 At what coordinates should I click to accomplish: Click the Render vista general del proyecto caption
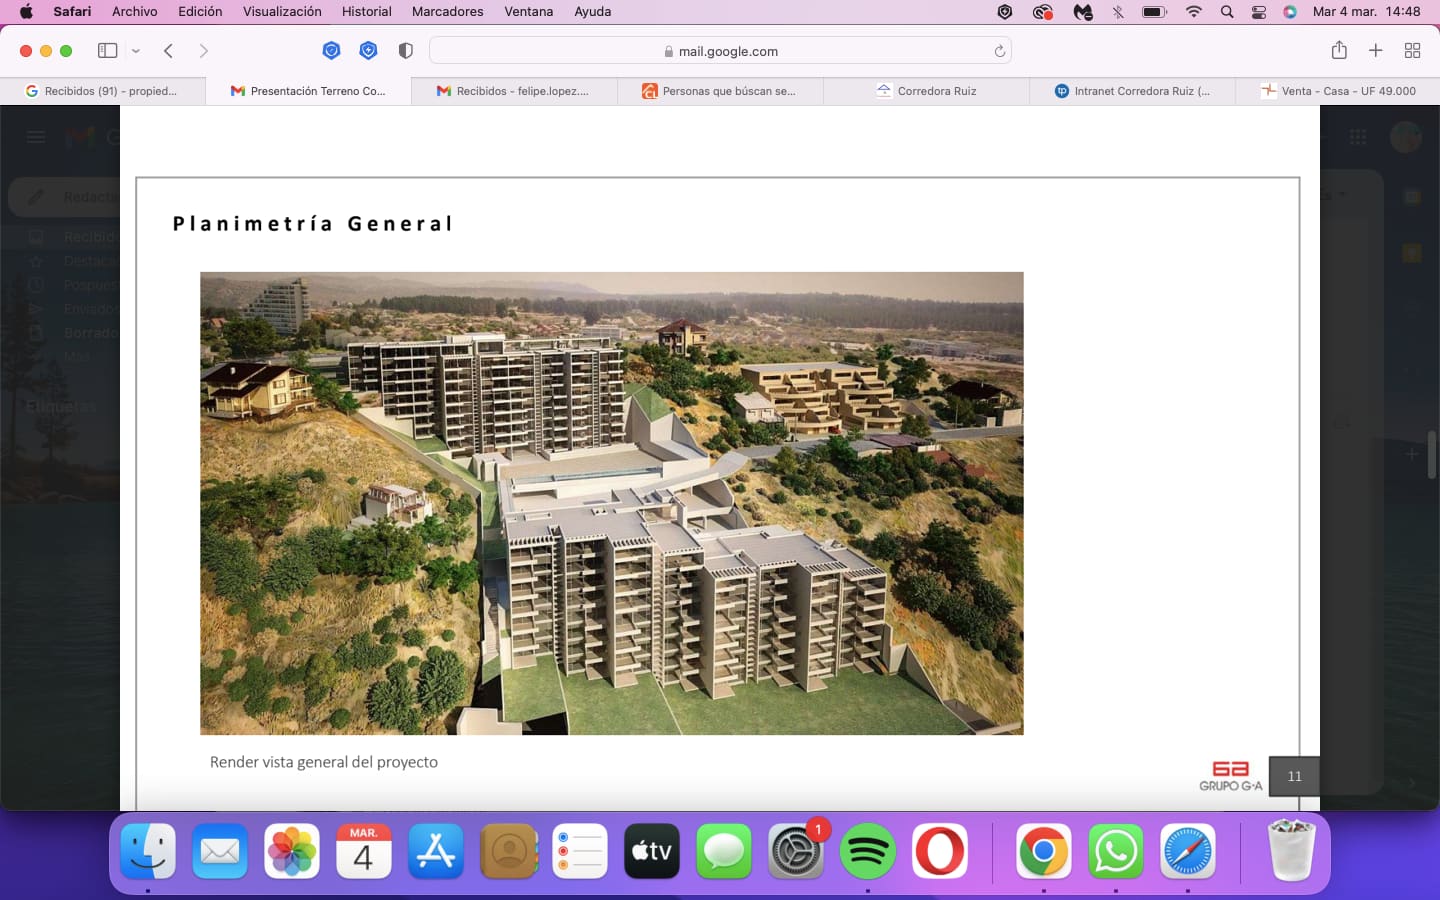324,762
